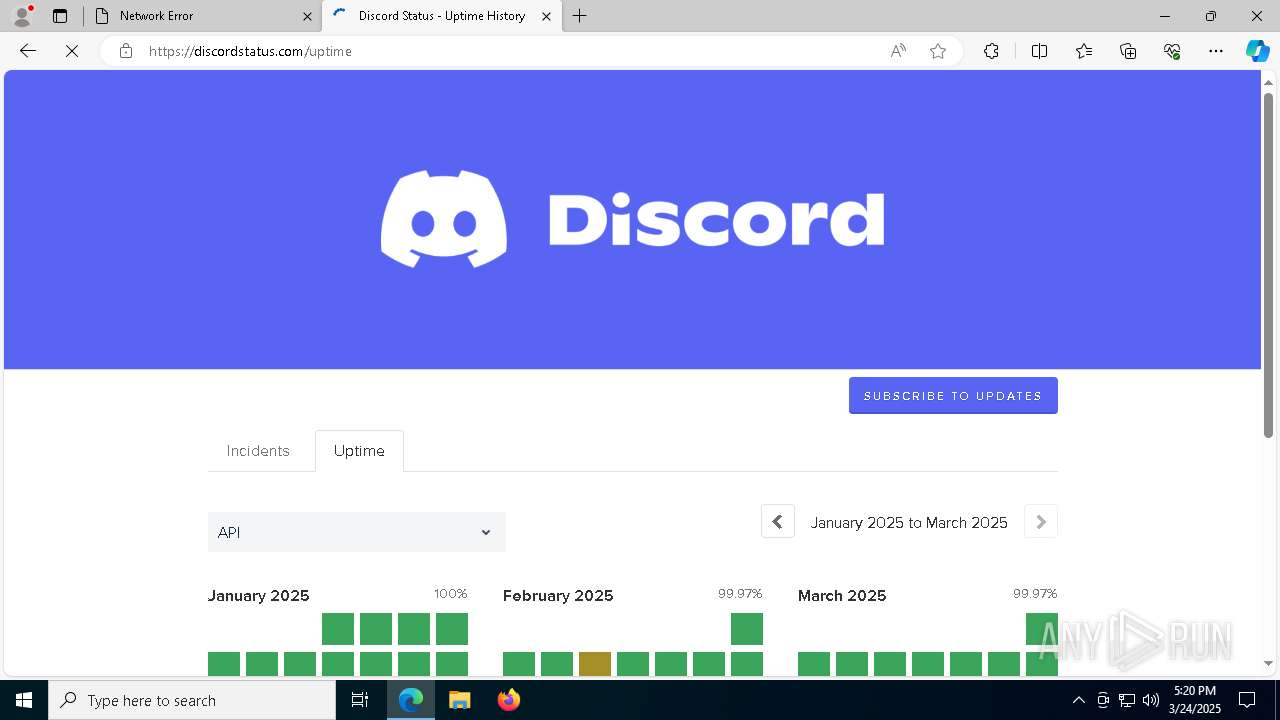
Task: Open the Extensions menu
Action: (991, 51)
